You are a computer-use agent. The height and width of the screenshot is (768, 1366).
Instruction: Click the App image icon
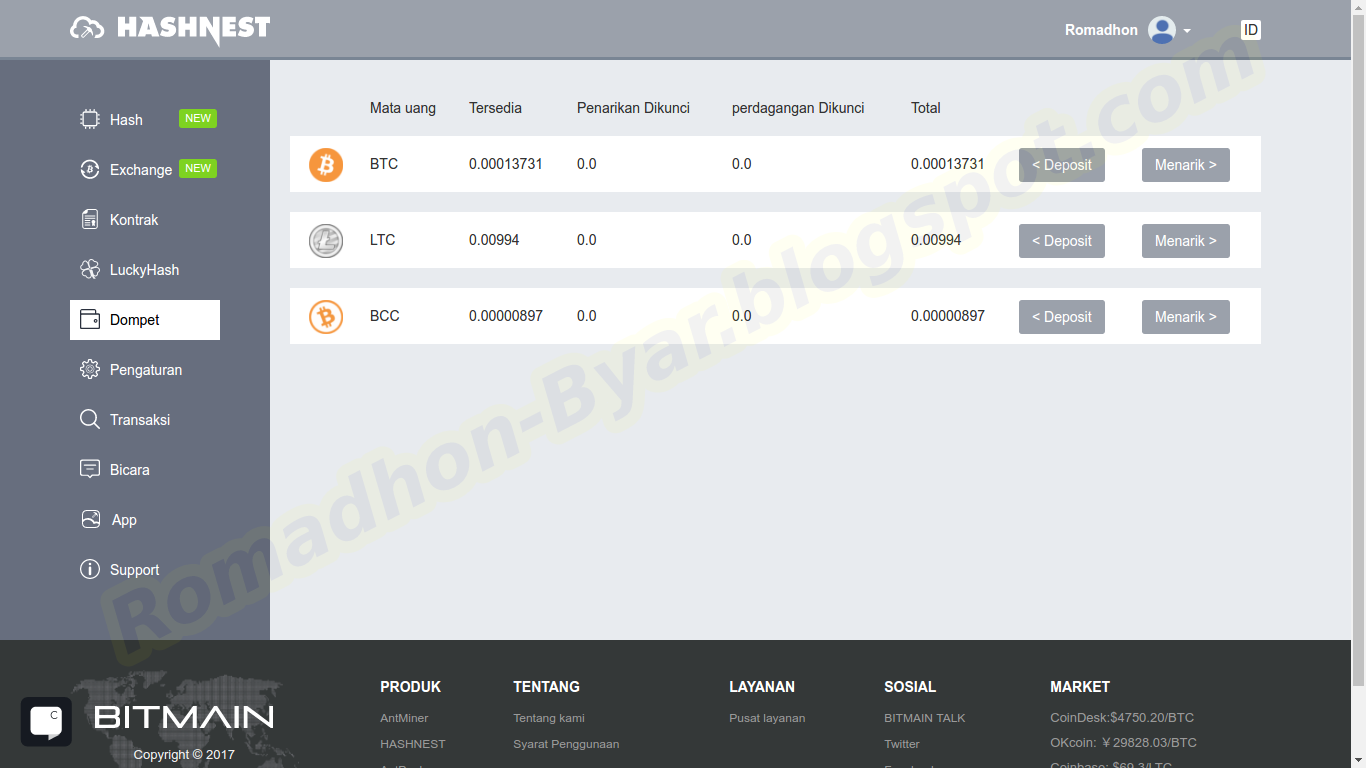coord(90,519)
